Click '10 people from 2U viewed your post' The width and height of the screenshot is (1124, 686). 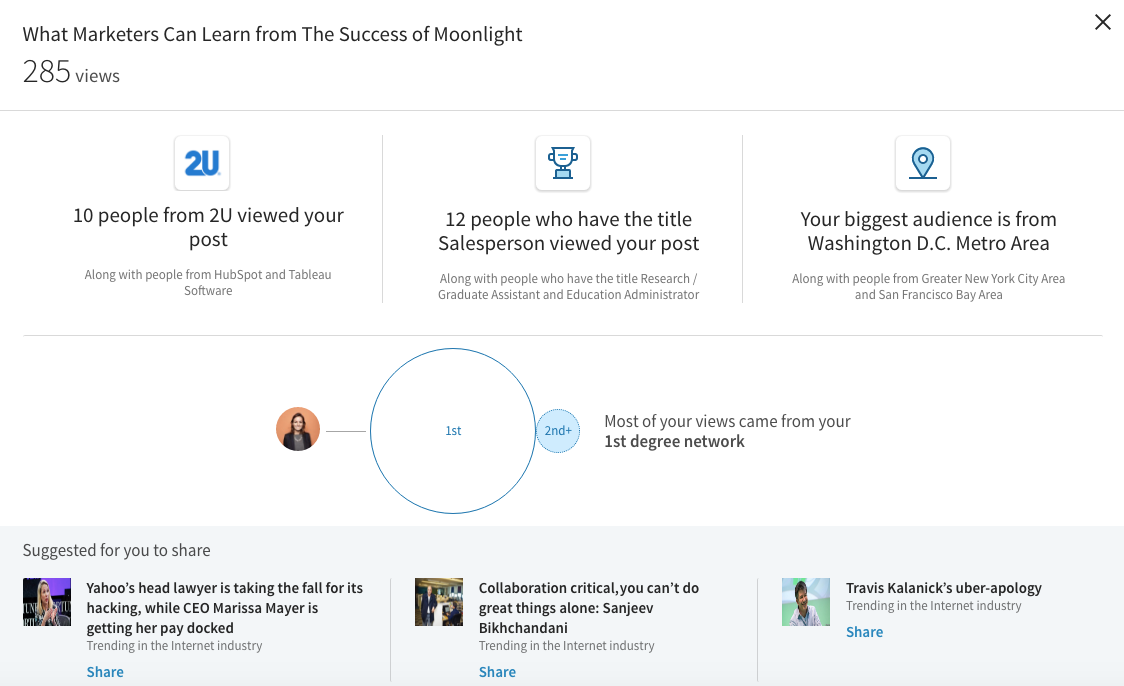pyautogui.click(x=208, y=227)
